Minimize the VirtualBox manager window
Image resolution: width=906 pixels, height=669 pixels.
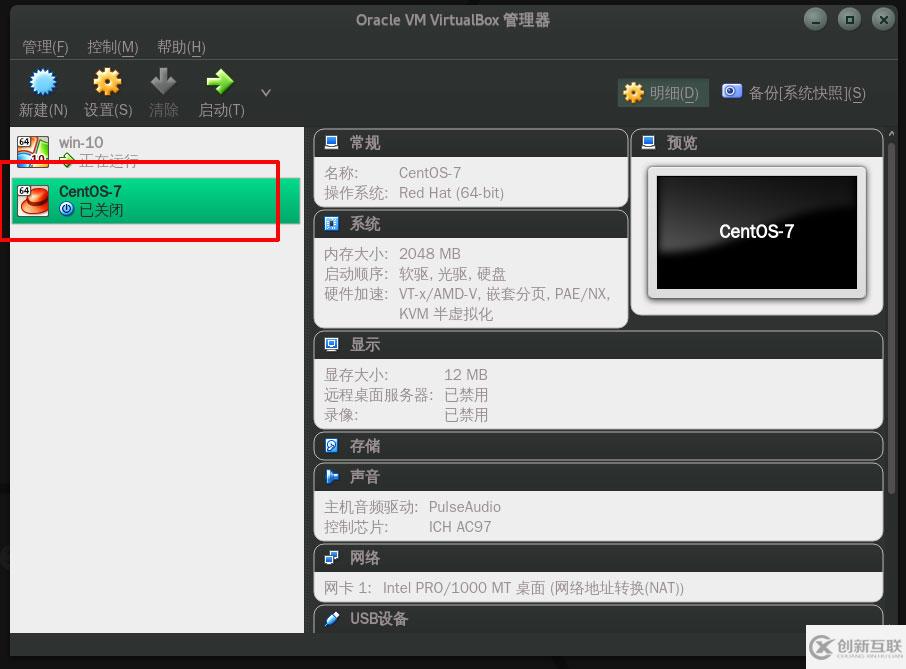pos(815,20)
